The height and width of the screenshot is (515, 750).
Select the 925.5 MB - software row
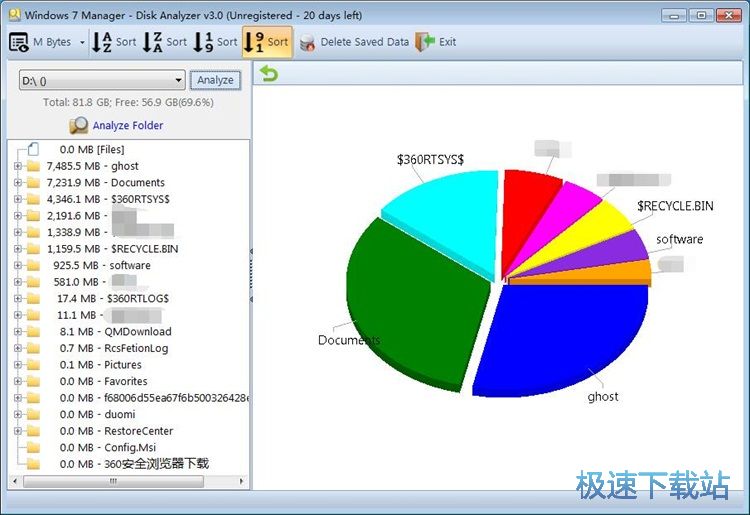pos(102,265)
